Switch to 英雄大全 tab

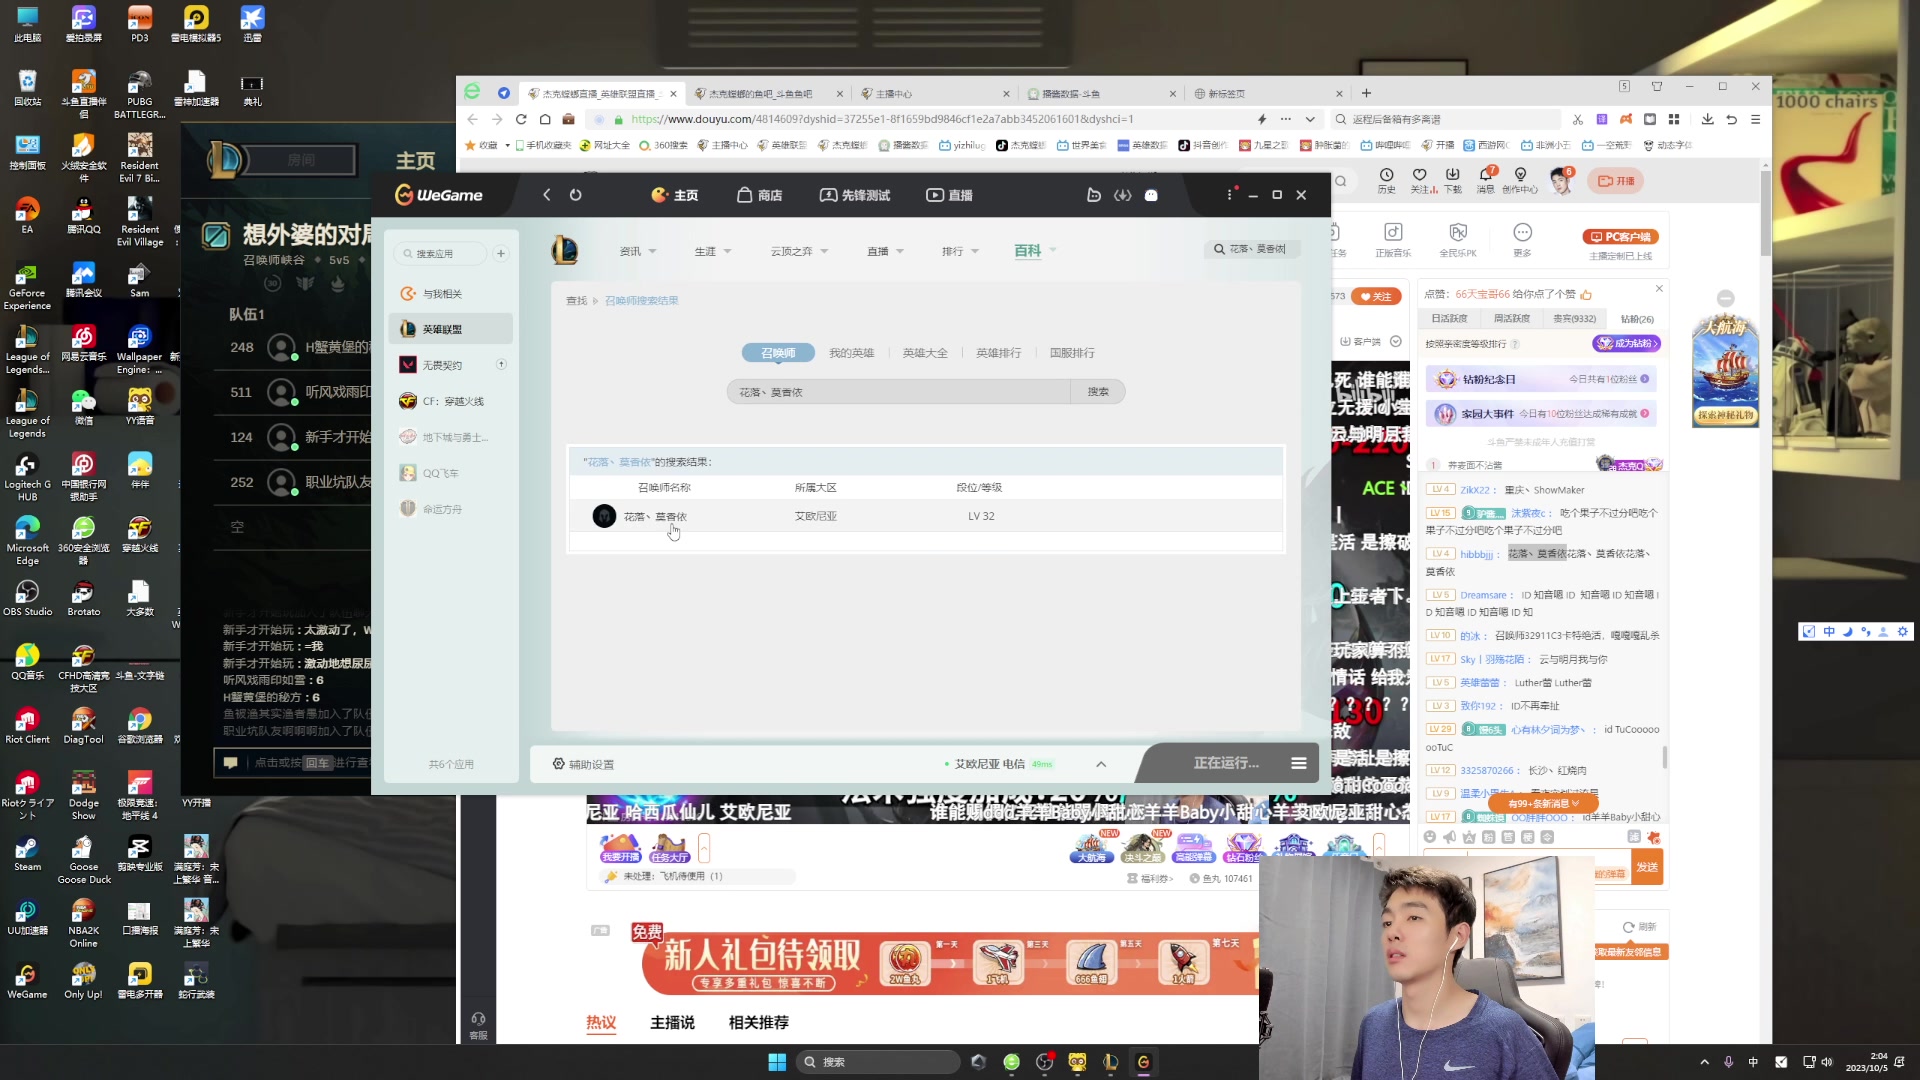tap(925, 353)
